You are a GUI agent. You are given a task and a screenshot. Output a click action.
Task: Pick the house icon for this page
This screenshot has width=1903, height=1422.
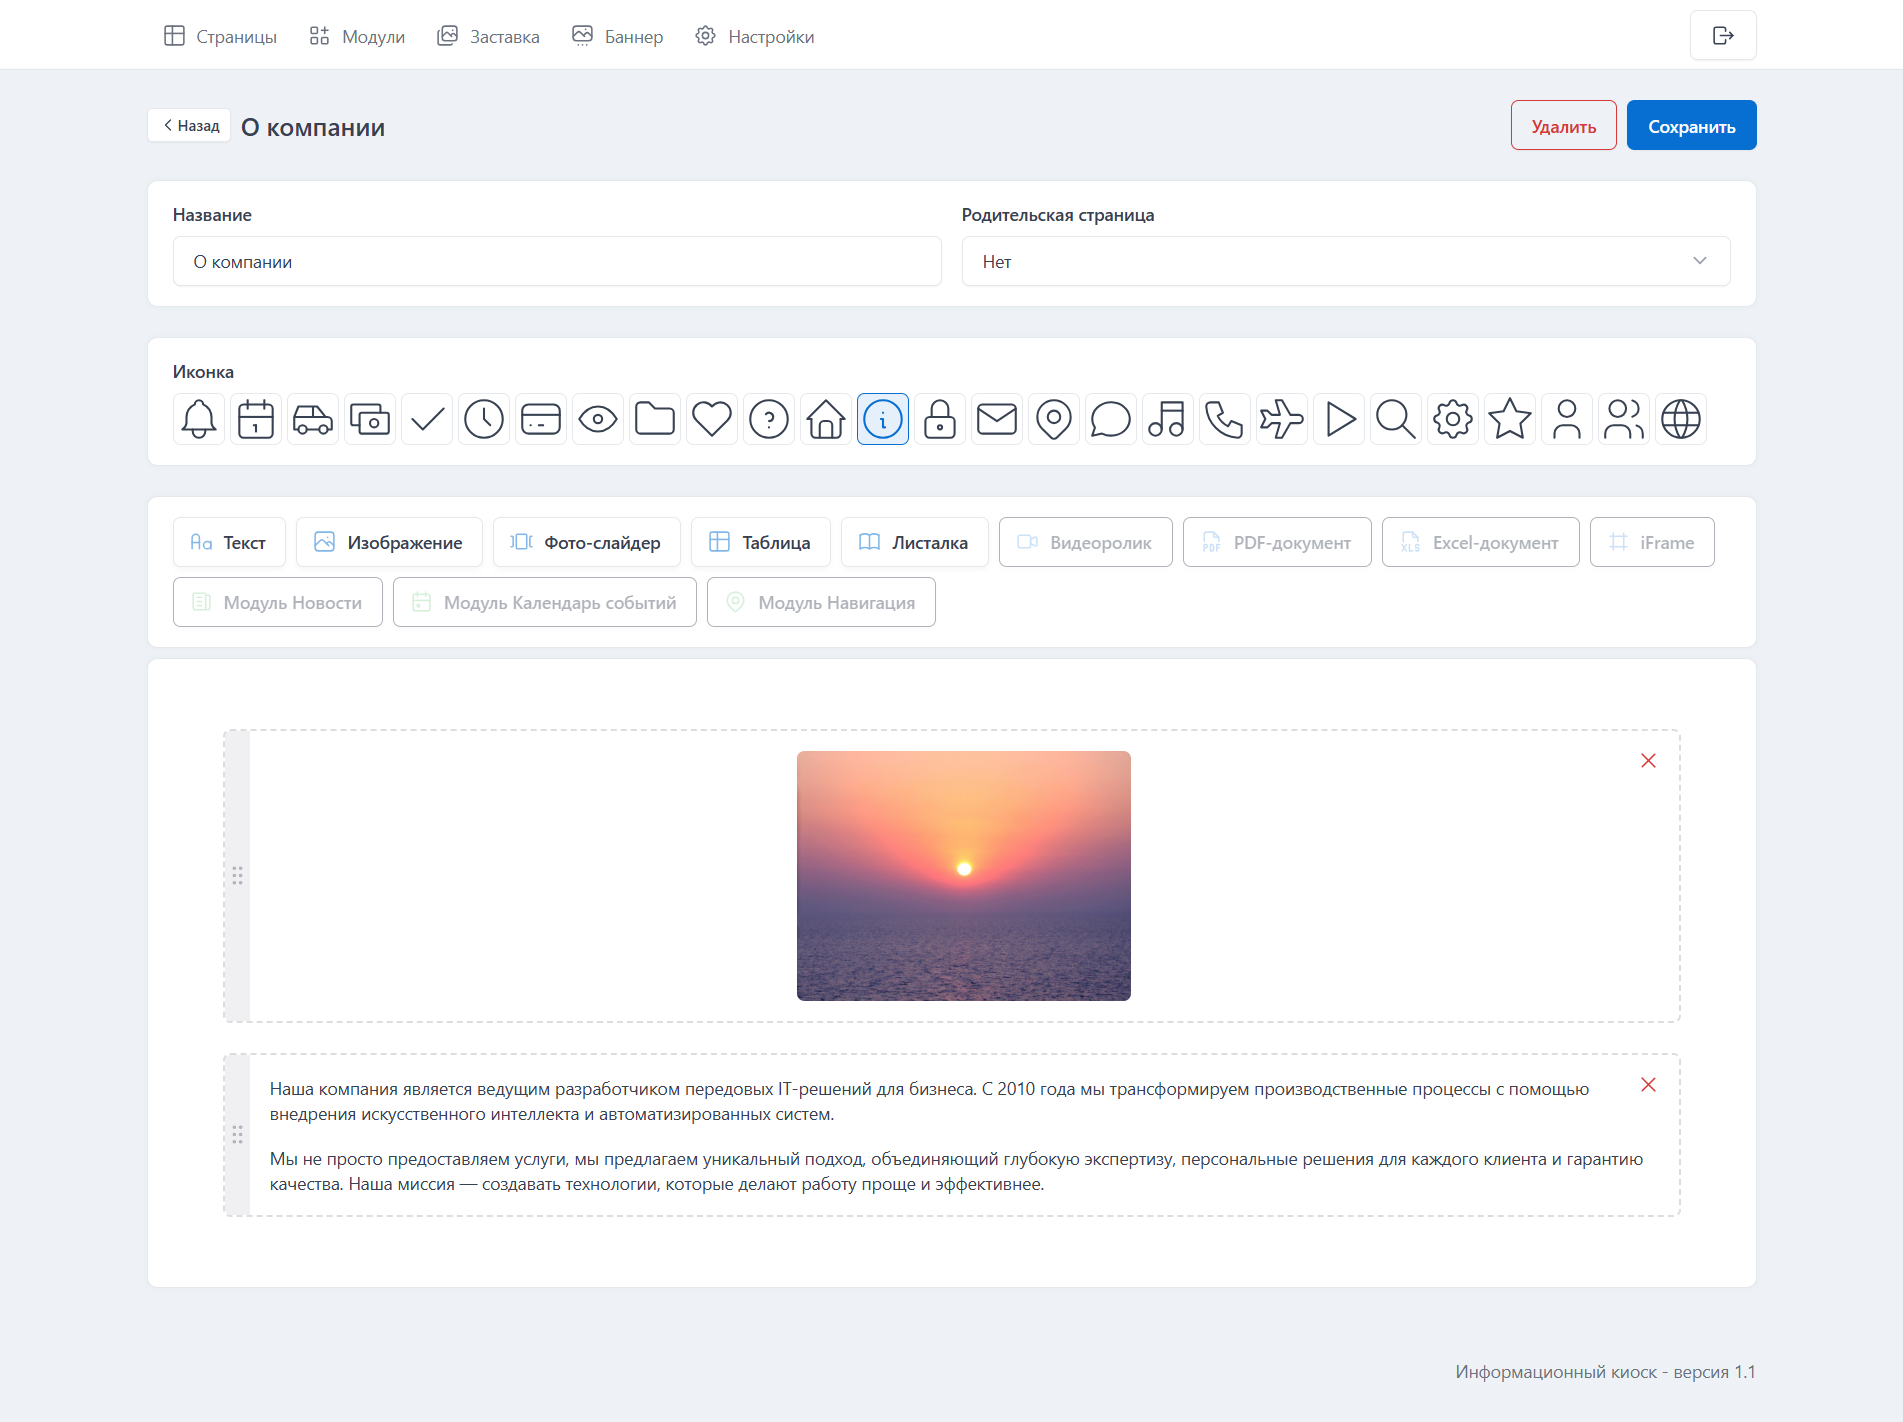826,419
